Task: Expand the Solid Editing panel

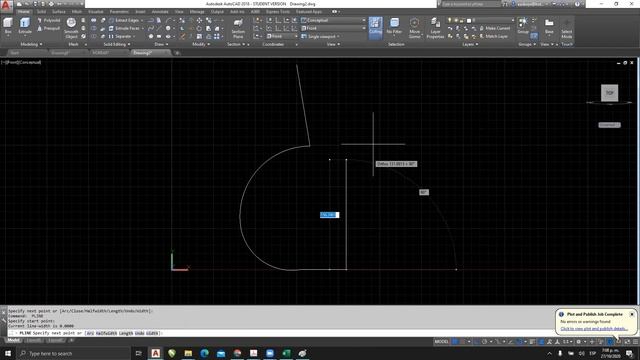Action: pyautogui.click(x=117, y=44)
